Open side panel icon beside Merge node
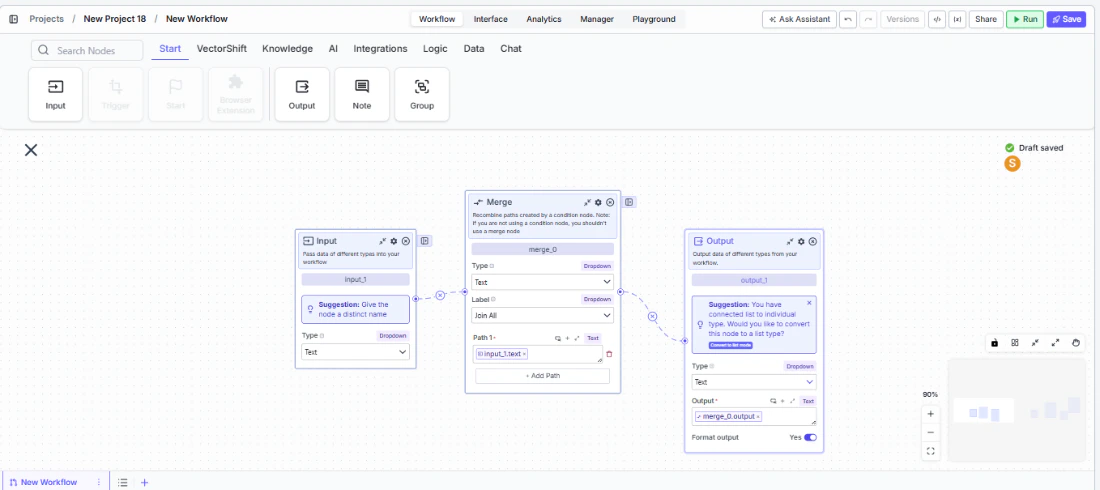The image size is (1100, 490). click(629, 202)
